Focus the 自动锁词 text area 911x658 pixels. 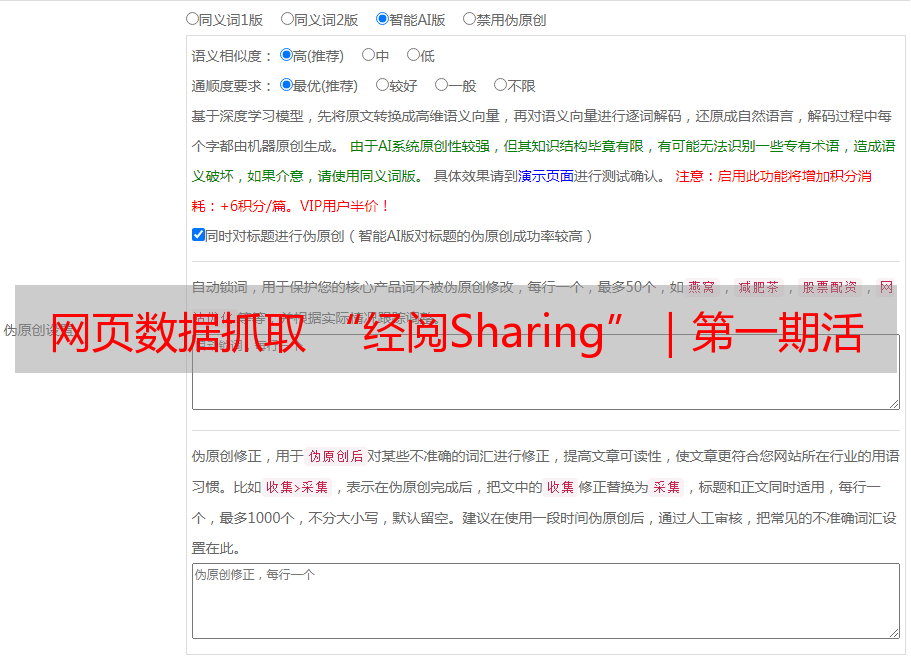546,372
